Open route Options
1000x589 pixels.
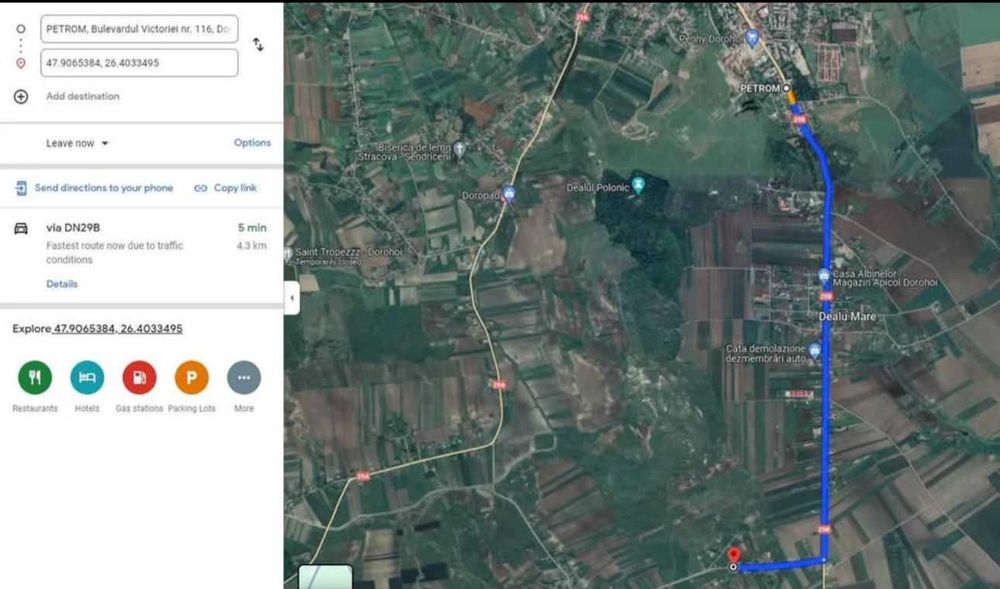pyautogui.click(x=252, y=143)
